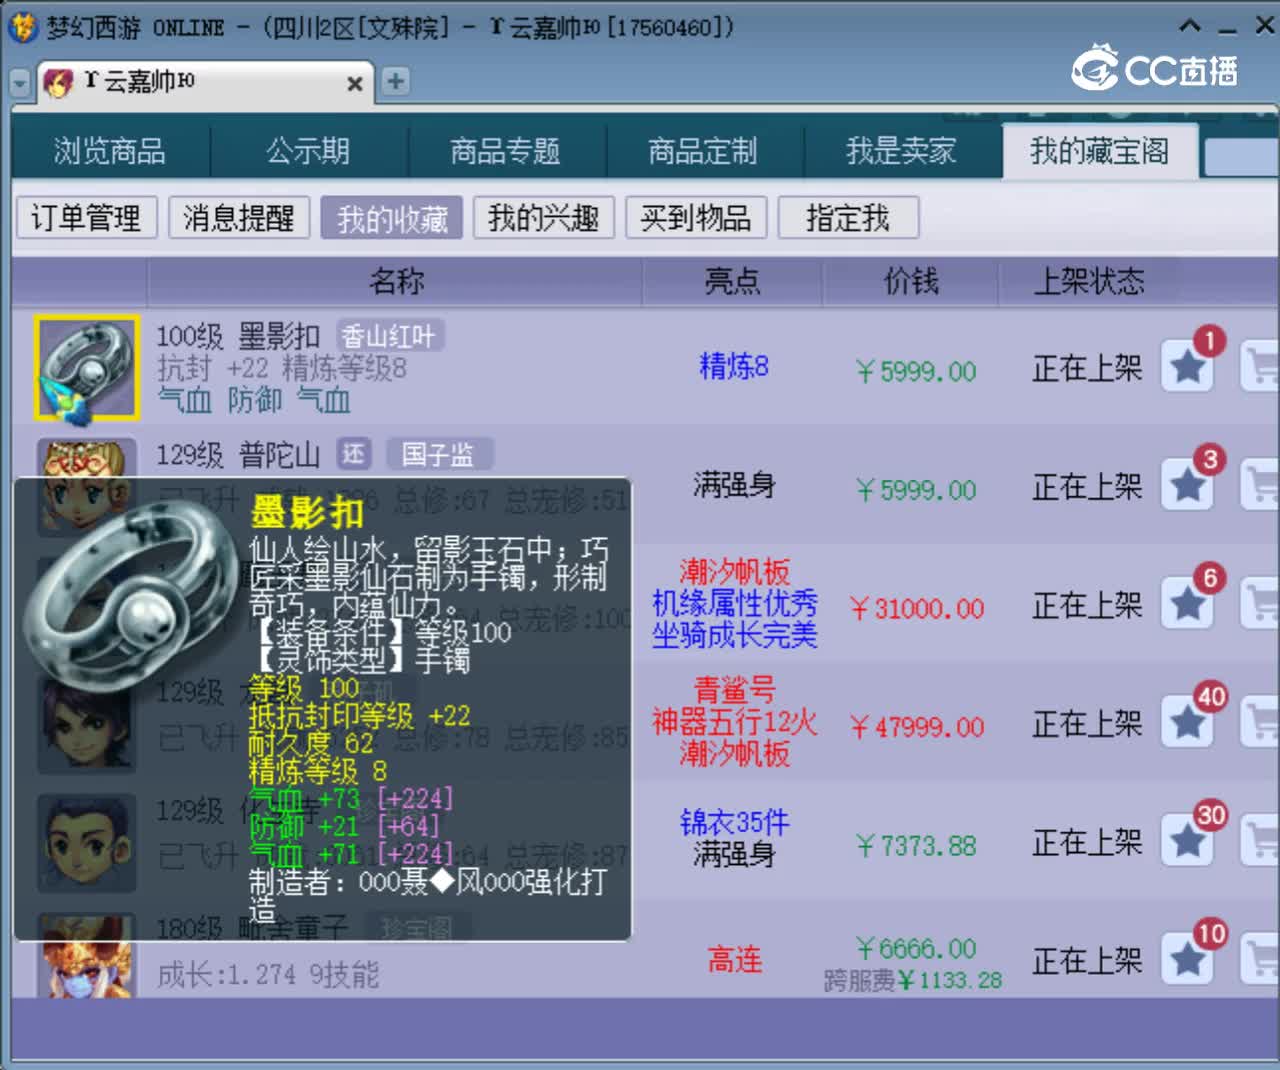Sort by the 价钱 column header
Screen dimensions: 1280x1070
911,281
